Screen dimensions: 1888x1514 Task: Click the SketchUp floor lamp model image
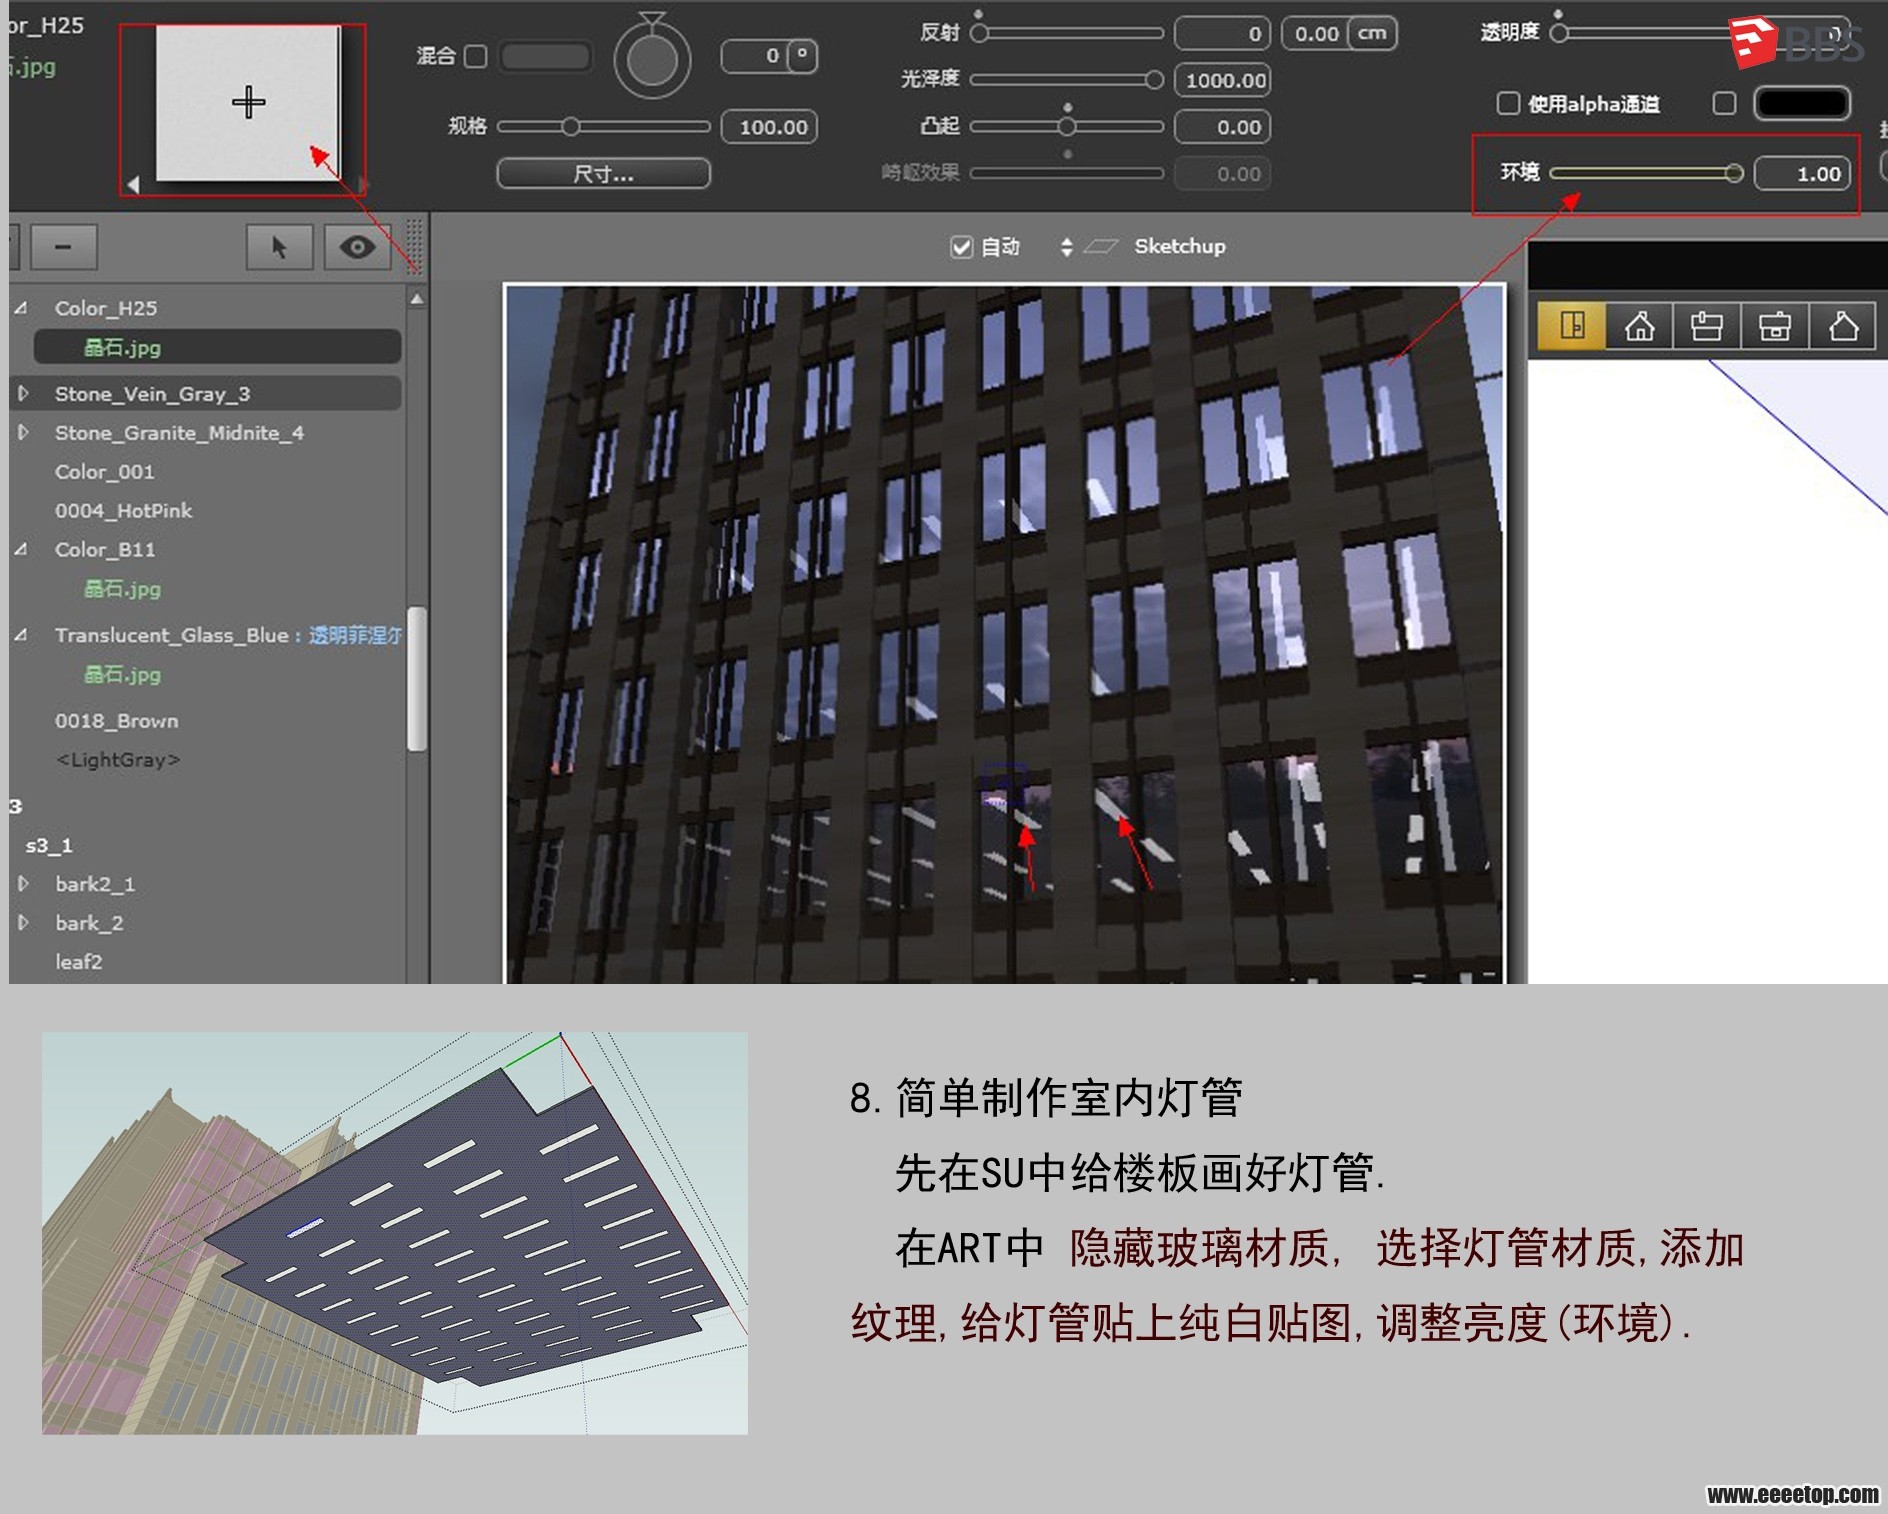[x=395, y=1233]
